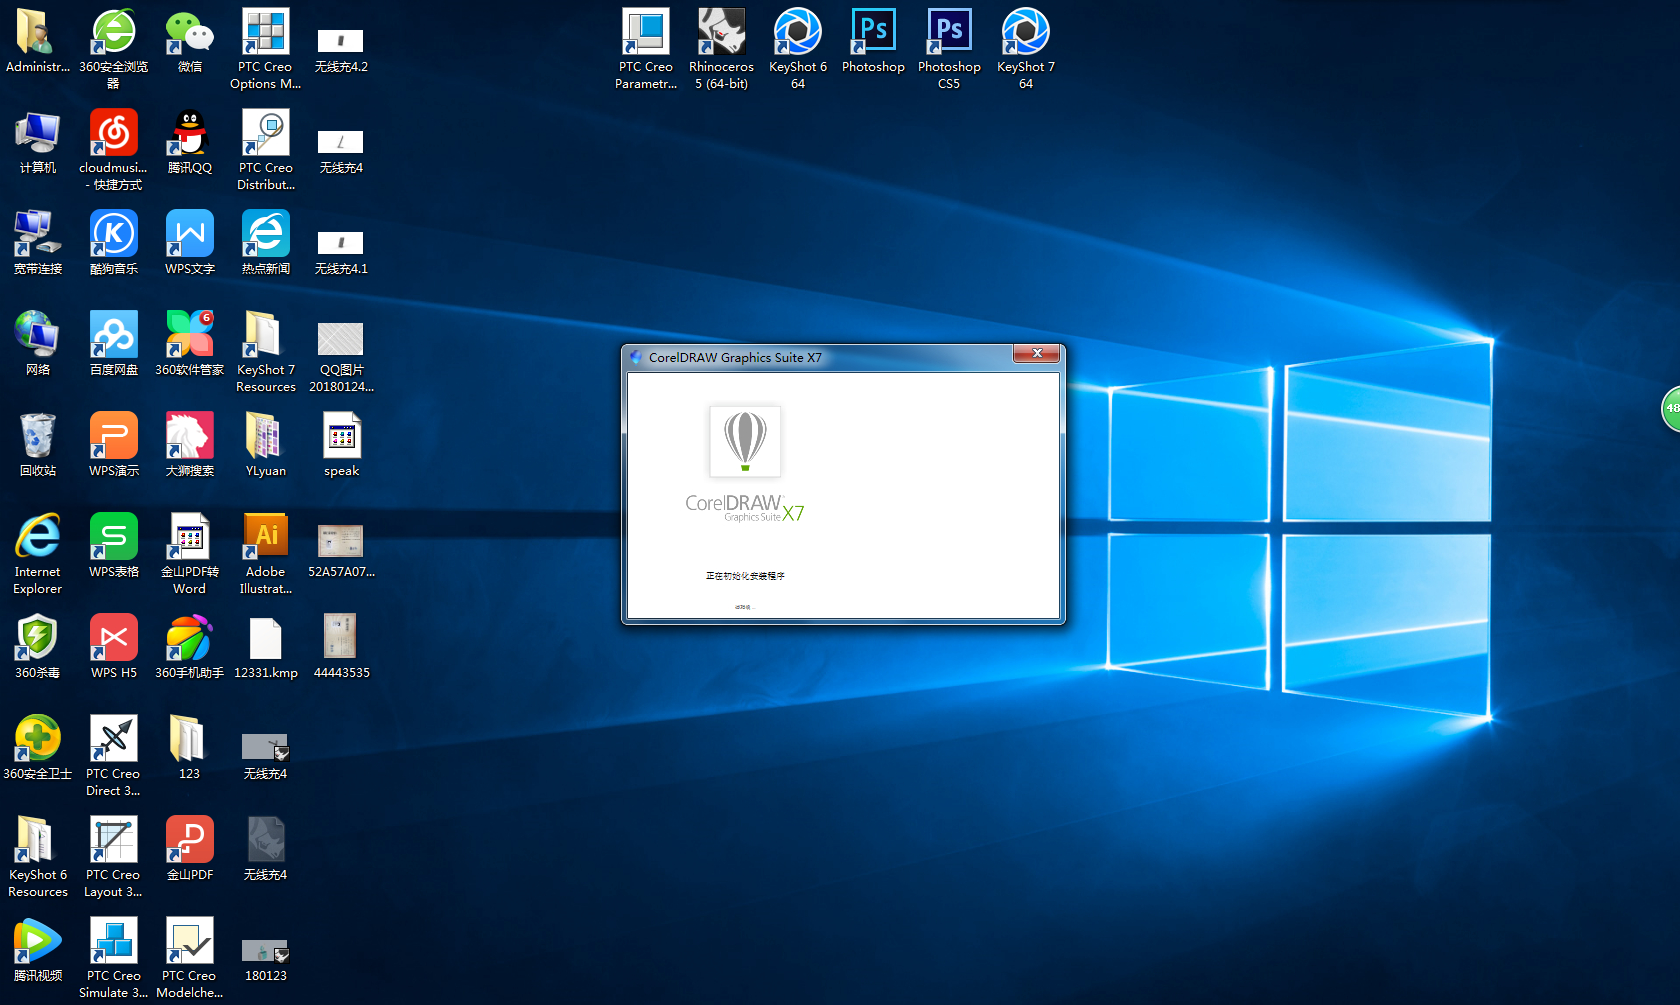This screenshot has width=1680, height=1005.
Task: Select the 12331.kmp file
Action: 266,639
